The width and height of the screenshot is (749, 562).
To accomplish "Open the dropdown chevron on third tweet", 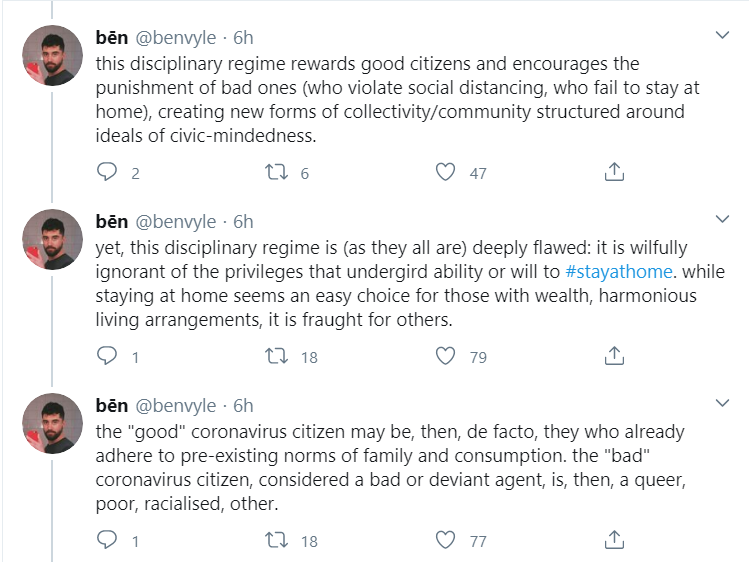I will coord(723,404).
